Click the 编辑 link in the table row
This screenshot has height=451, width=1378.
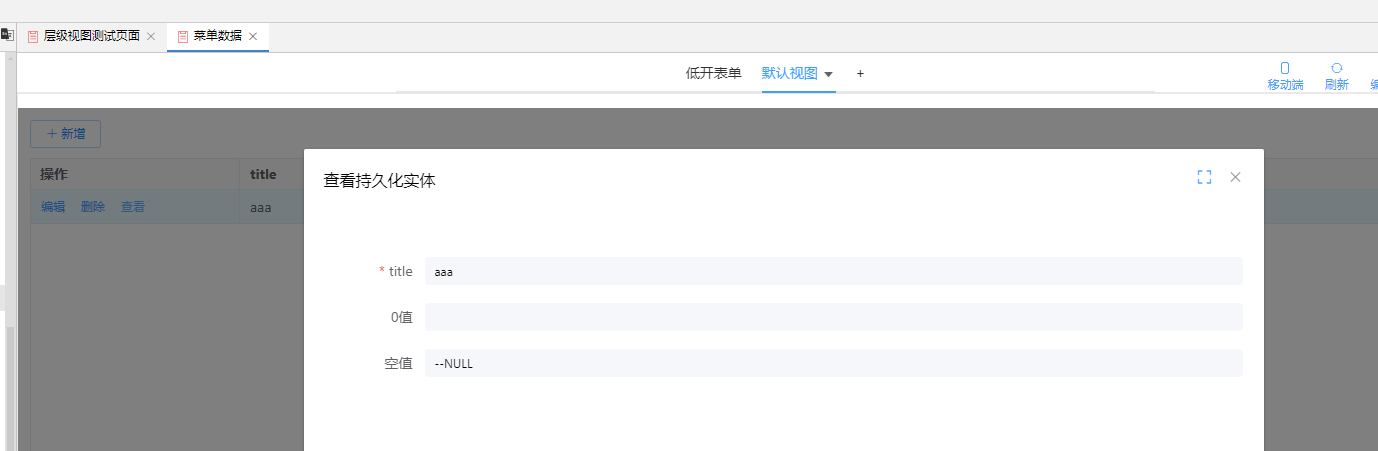coord(53,207)
